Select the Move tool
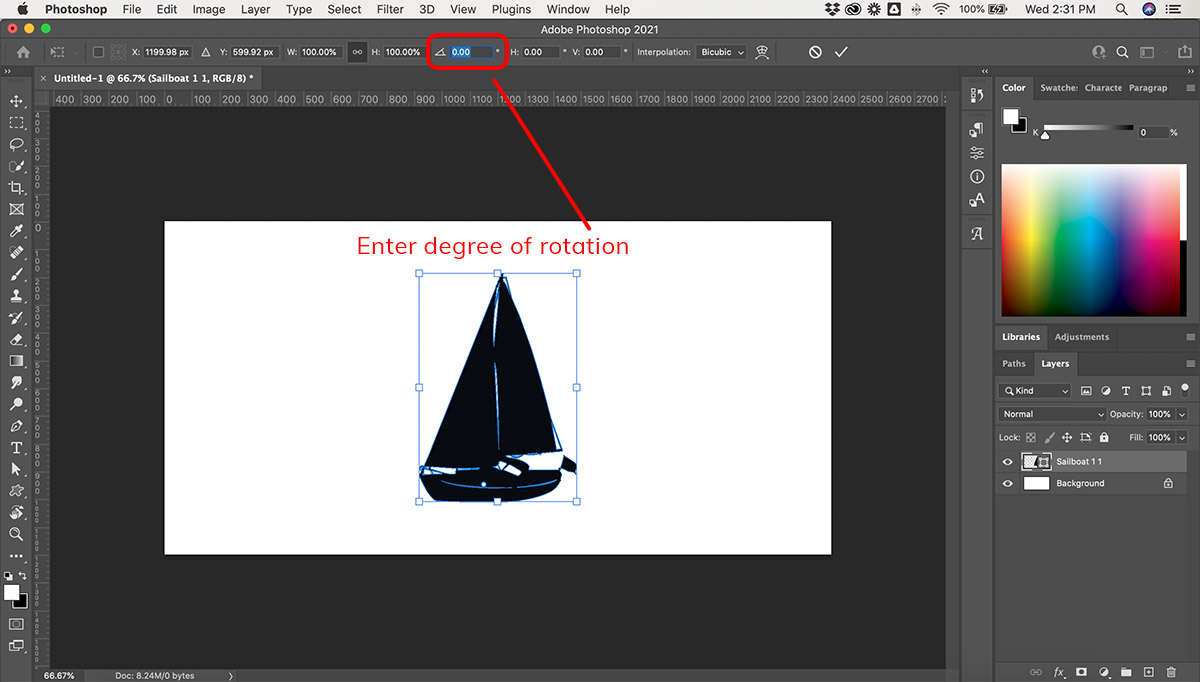Viewport: 1200px width, 682px height. tap(16, 101)
